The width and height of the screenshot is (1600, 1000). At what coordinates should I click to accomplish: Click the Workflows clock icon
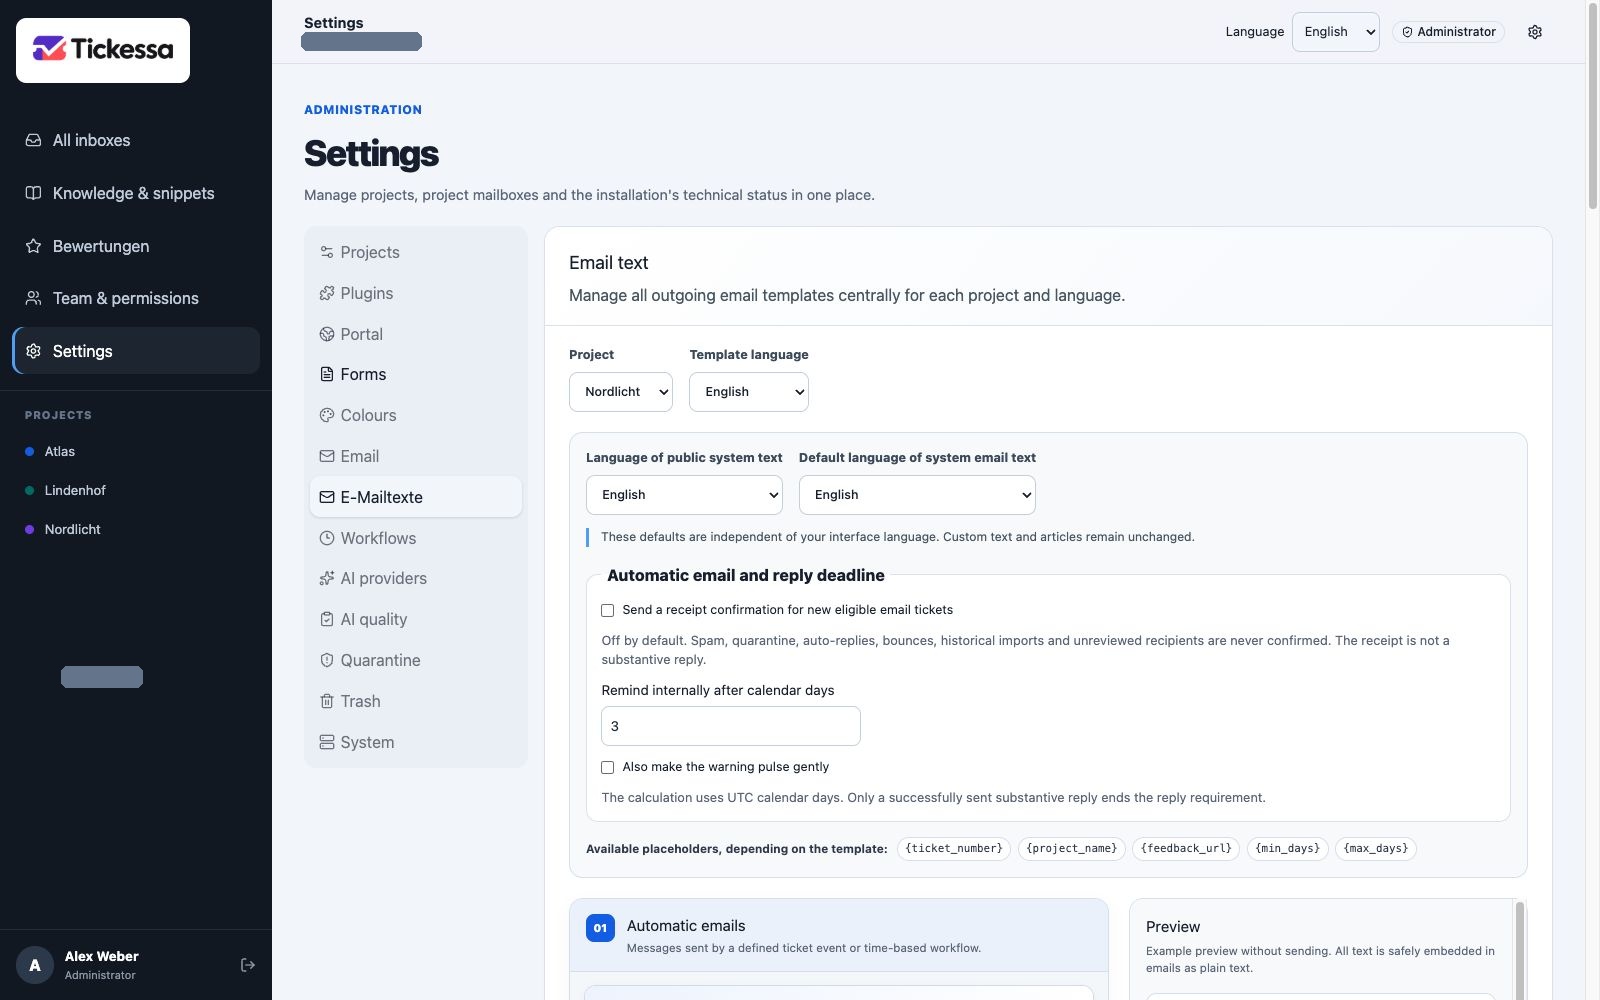coord(327,538)
